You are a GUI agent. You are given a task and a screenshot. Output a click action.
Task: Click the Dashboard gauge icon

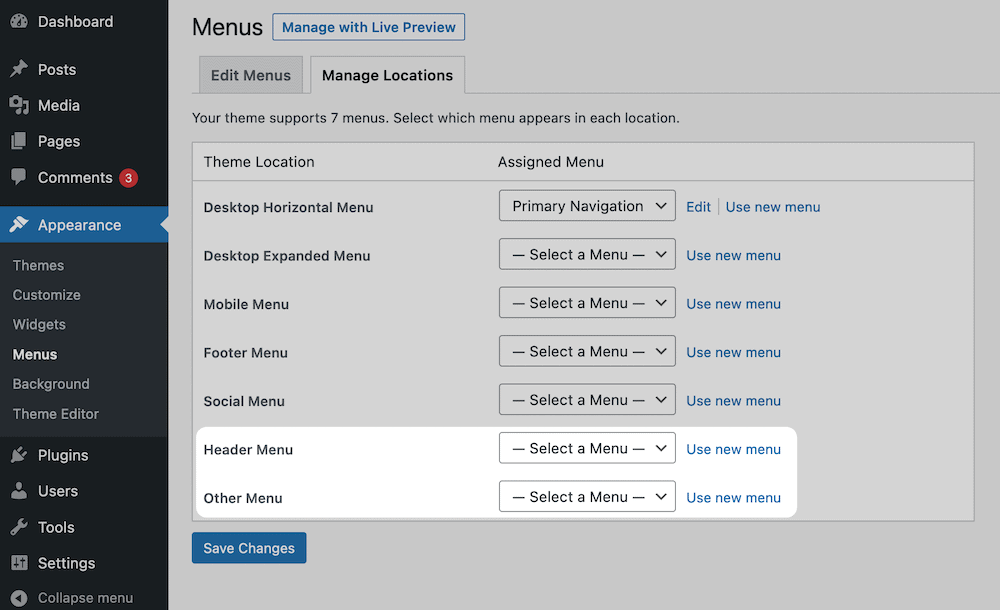pos(19,22)
